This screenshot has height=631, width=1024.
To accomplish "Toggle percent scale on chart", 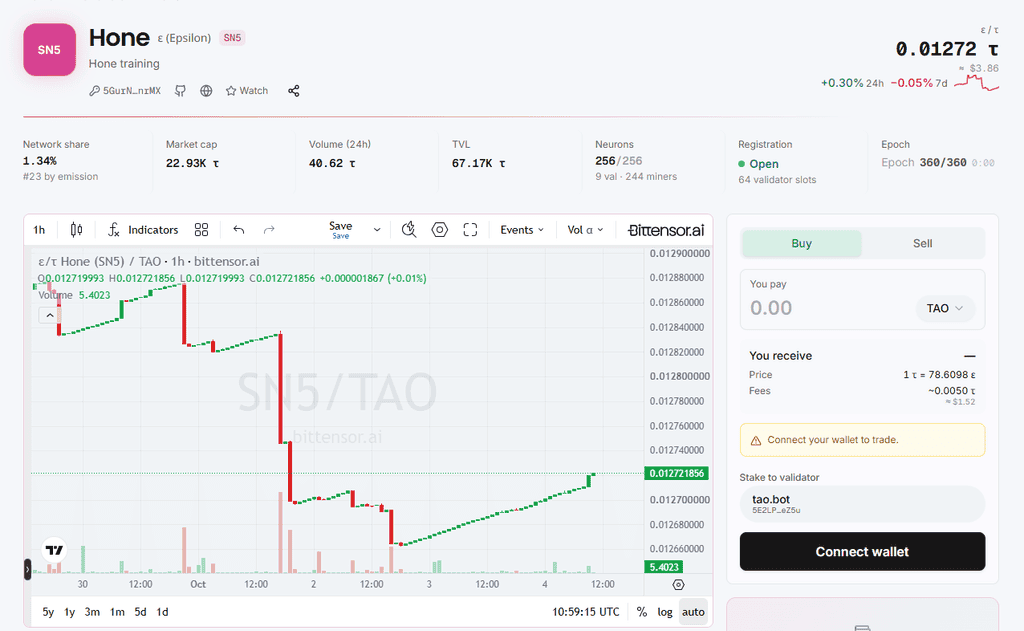I will point(642,612).
